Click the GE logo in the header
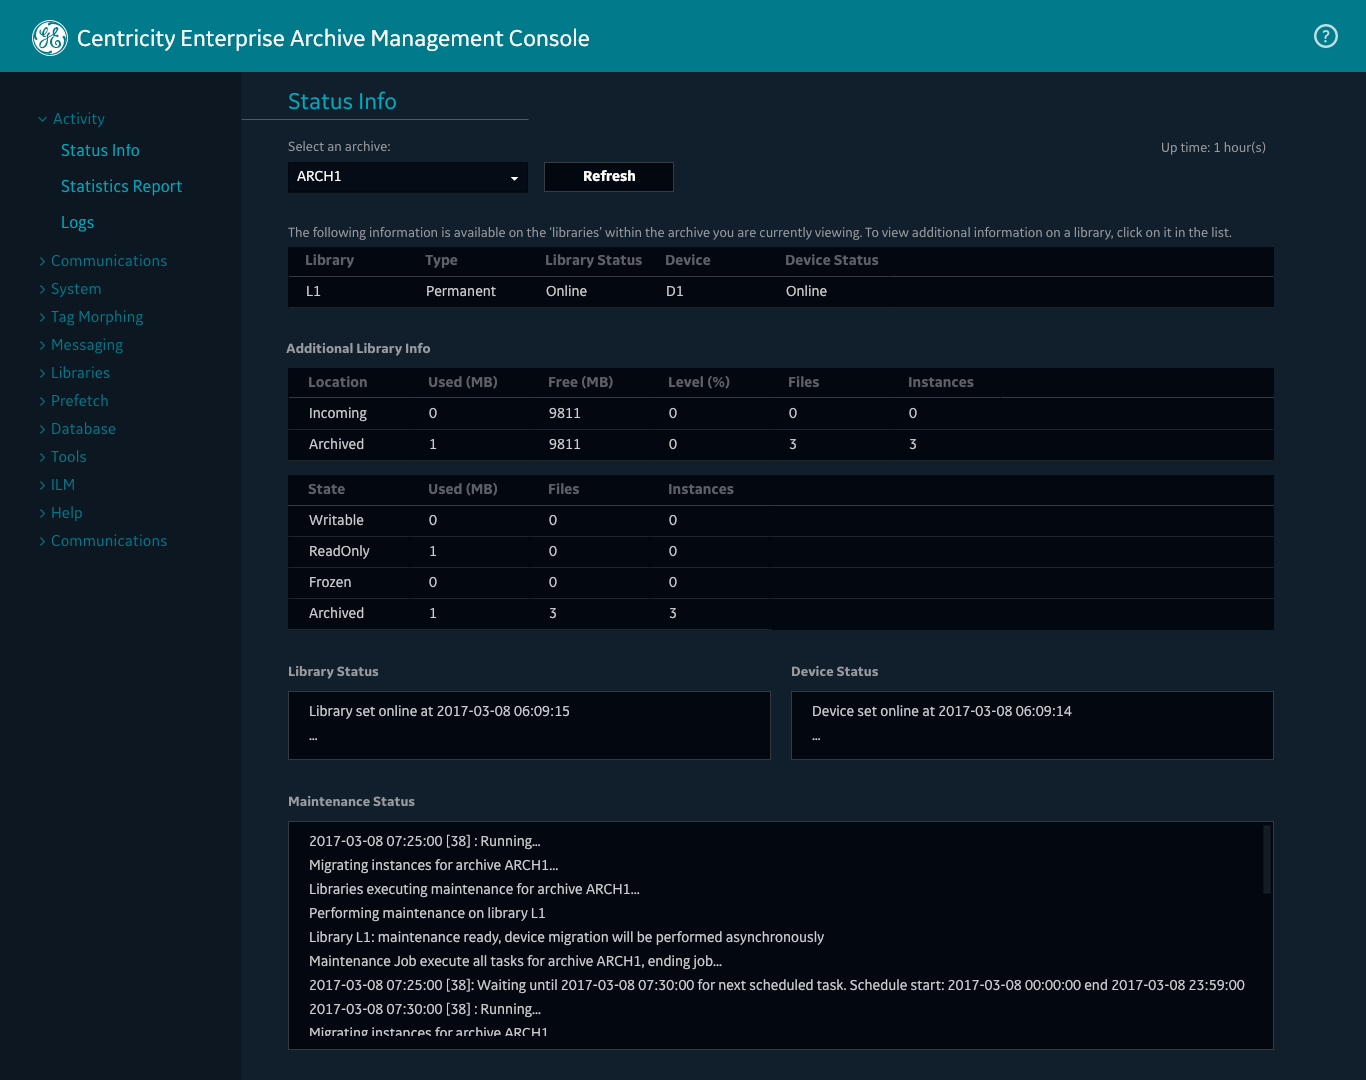This screenshot has height=1080, width=1366. click(x=49, y=38)
